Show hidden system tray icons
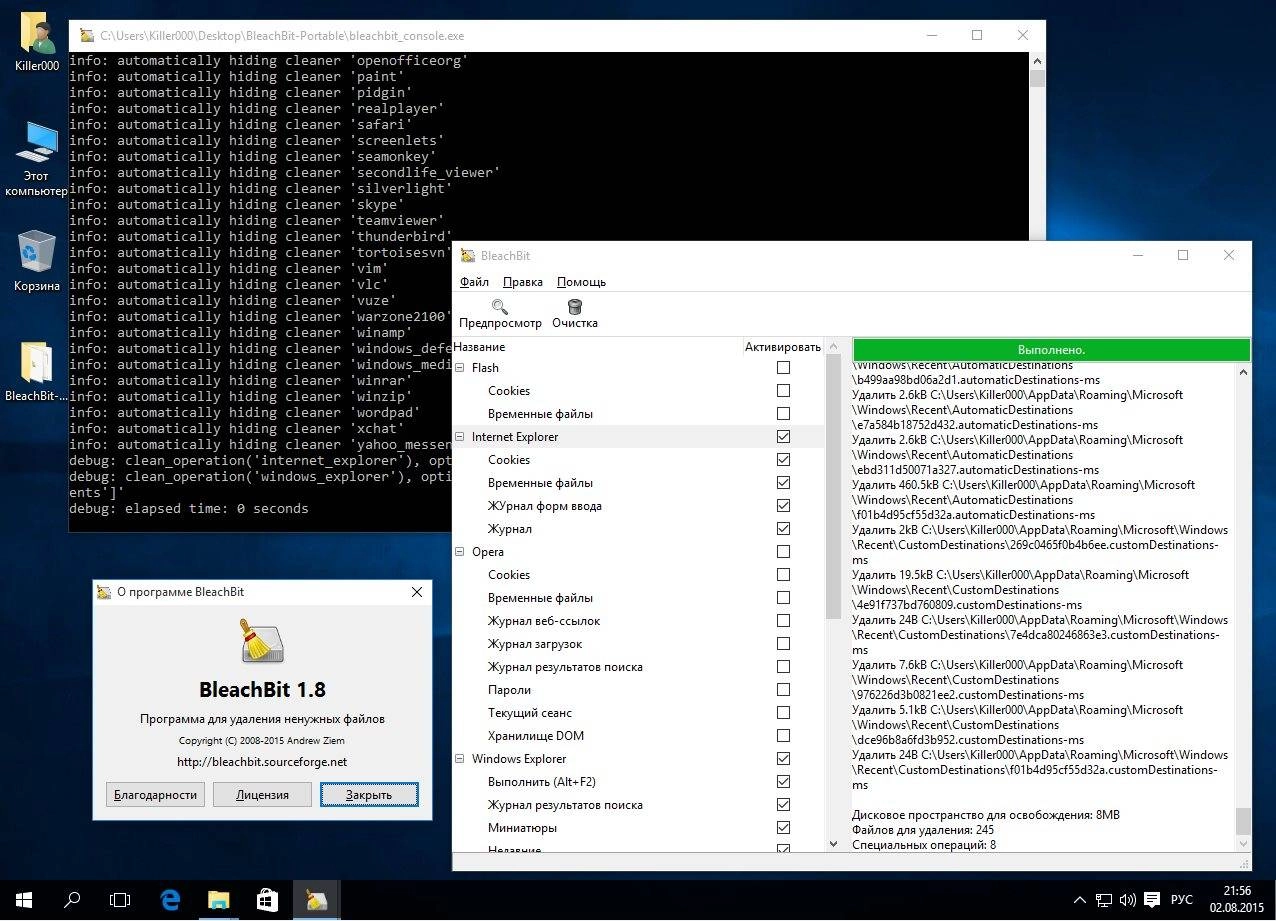Screen dimensions: 1276x921 1080,900
